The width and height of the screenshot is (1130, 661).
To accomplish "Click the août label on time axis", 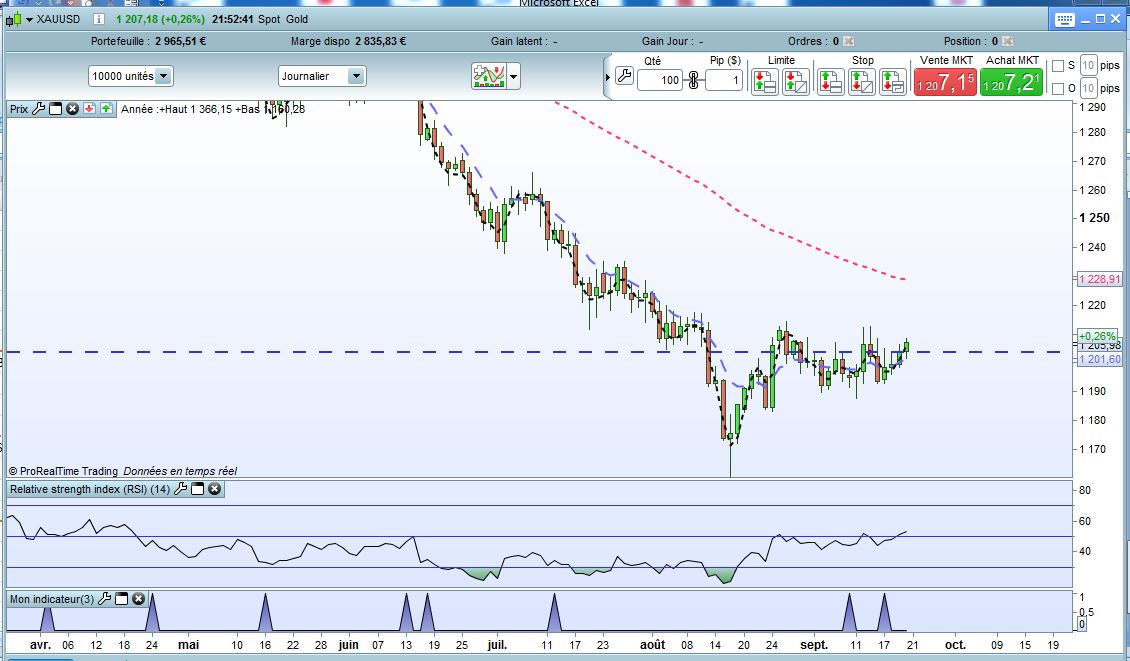I will point(653,644).
